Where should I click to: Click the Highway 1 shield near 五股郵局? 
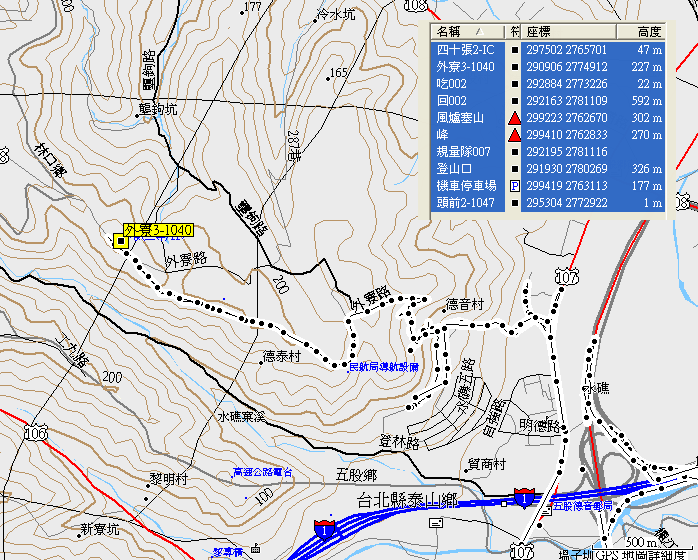pos(523,497)
